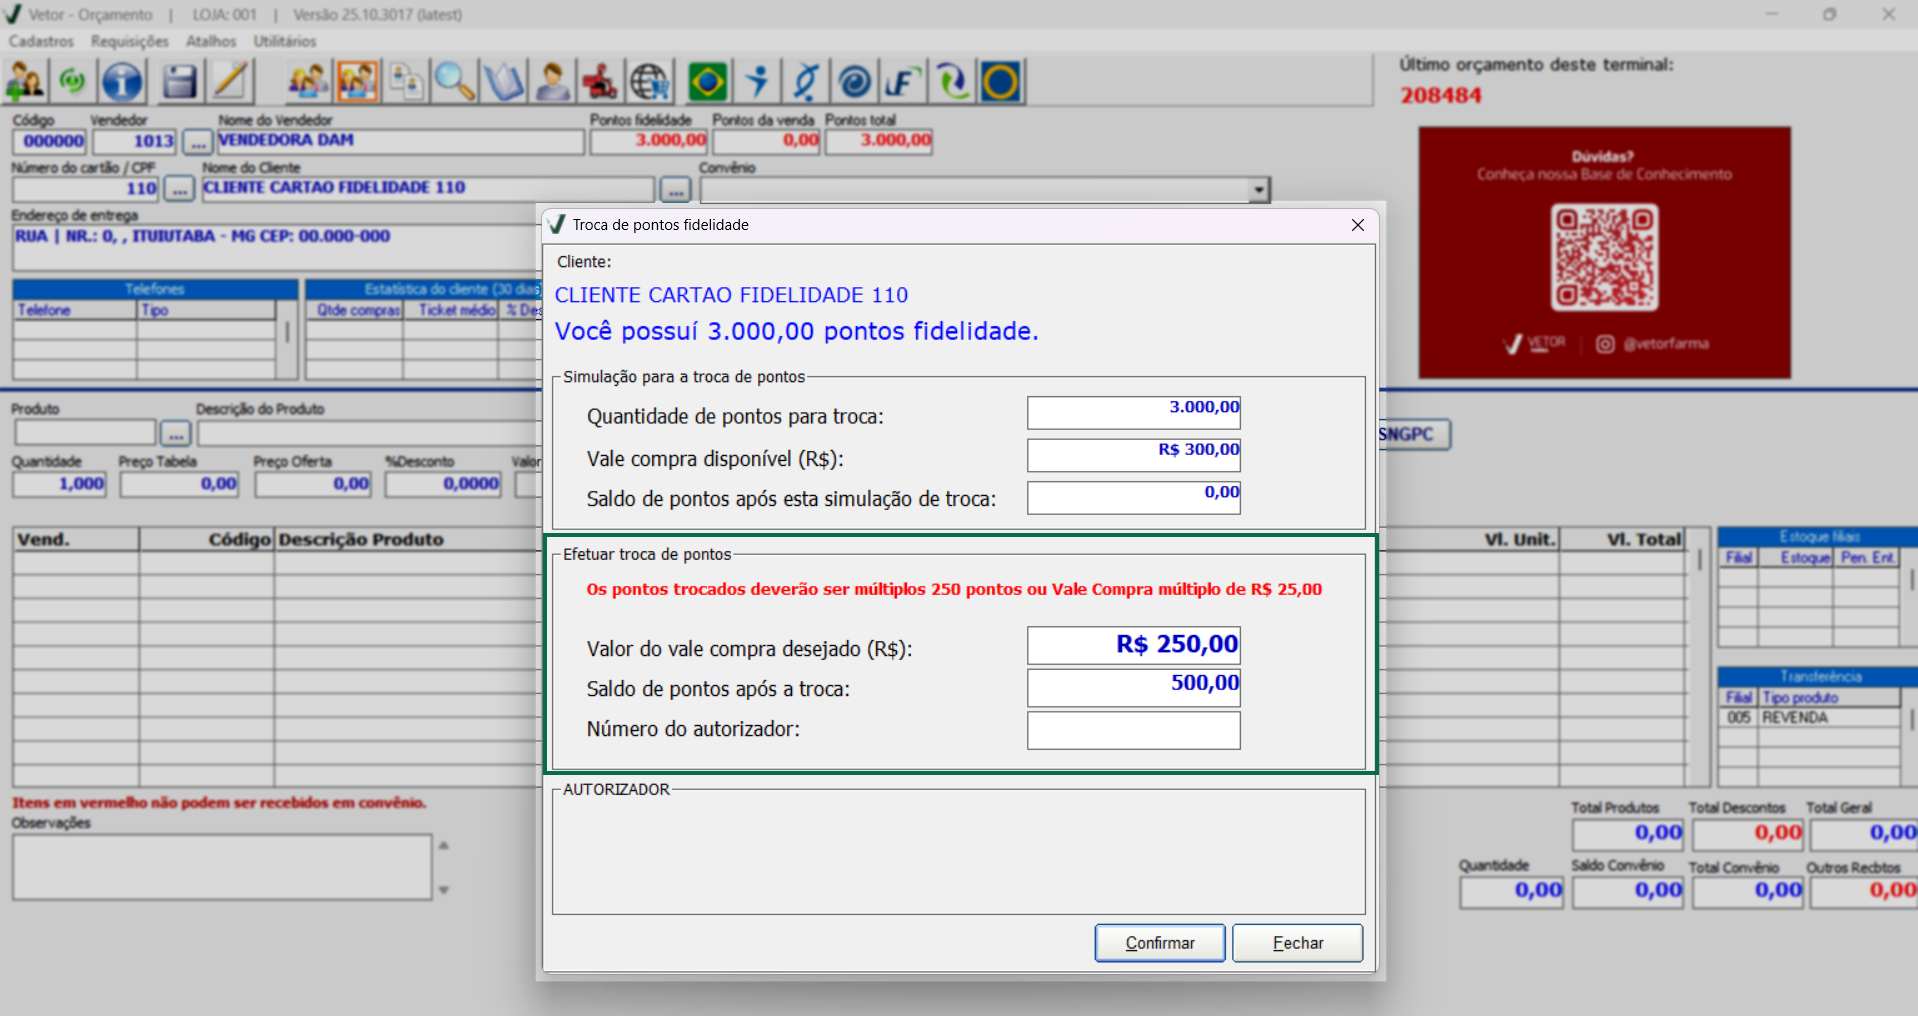Click the %Desconto field
This screenshot has height=1016, width=1918.
443,485
